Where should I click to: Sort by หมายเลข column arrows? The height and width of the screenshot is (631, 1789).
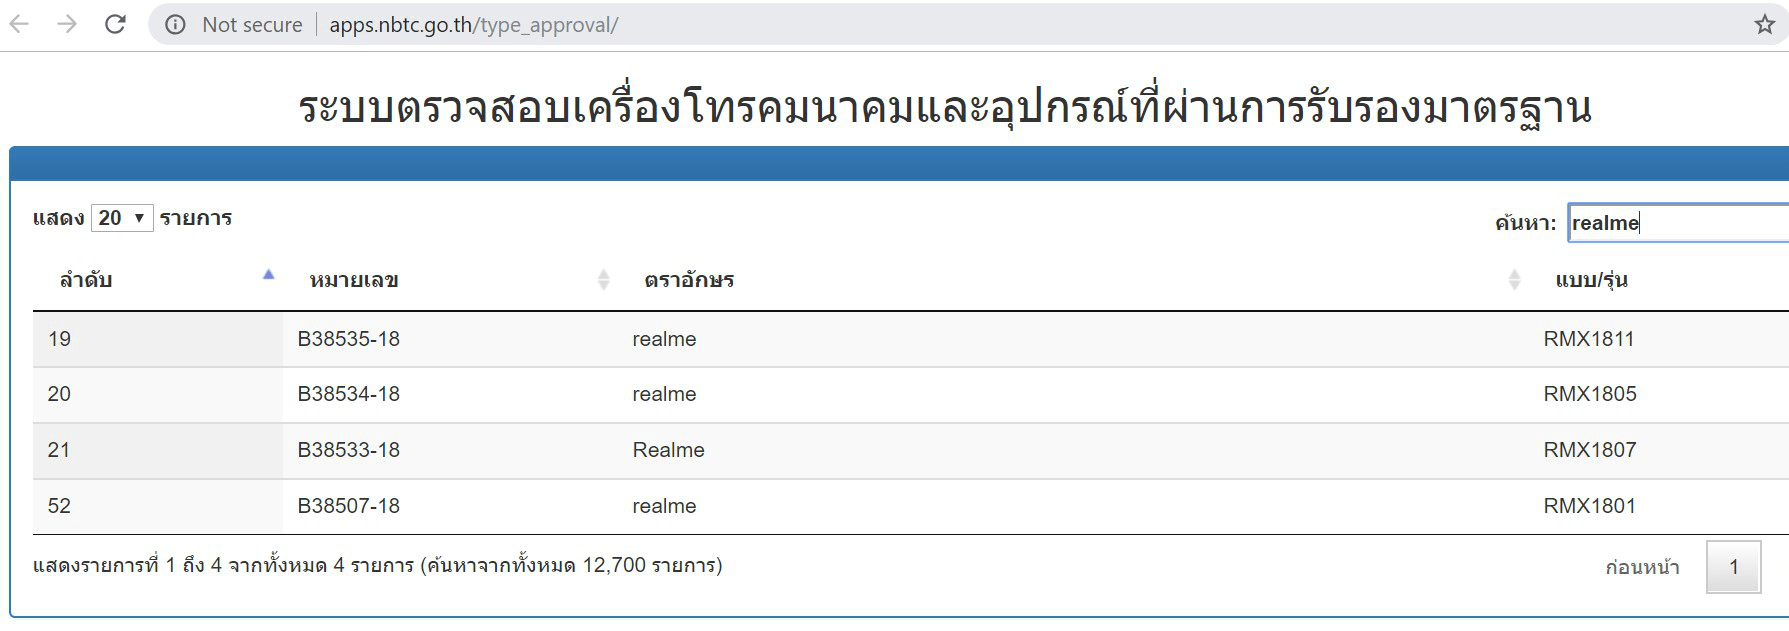coord(603,280)
